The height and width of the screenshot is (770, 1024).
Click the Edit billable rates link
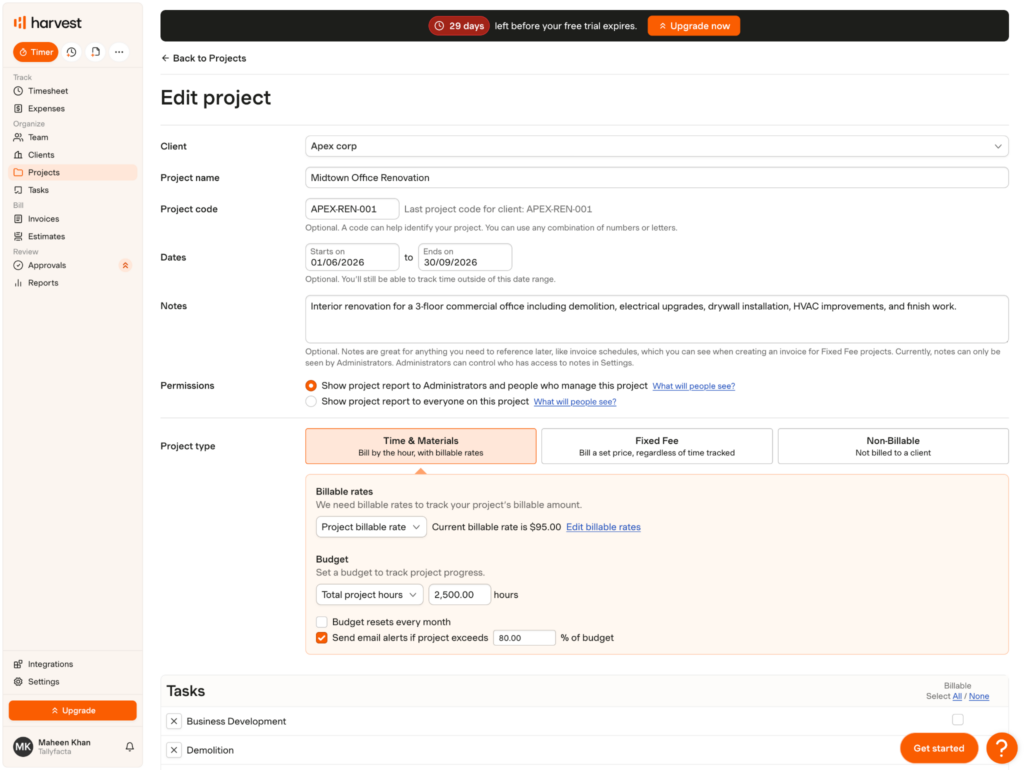(x=603, y=527)
